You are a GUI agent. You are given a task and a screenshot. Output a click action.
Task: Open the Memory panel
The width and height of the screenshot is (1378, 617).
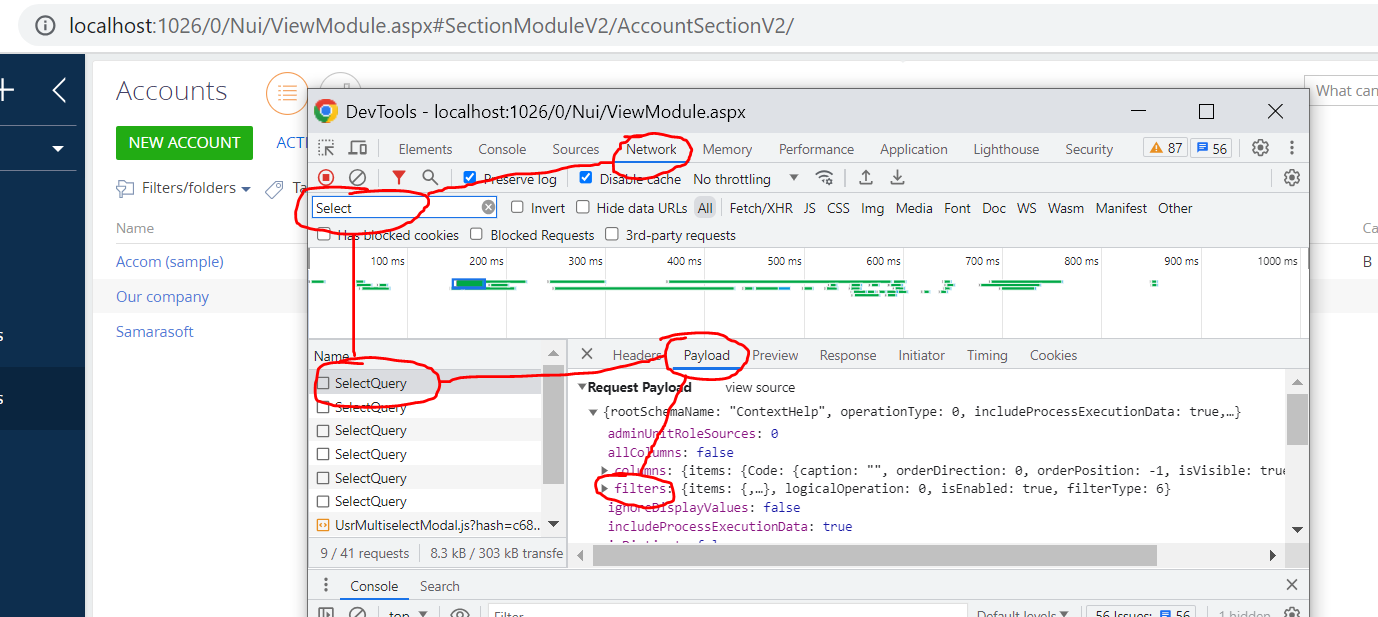[x=726, y=148]
